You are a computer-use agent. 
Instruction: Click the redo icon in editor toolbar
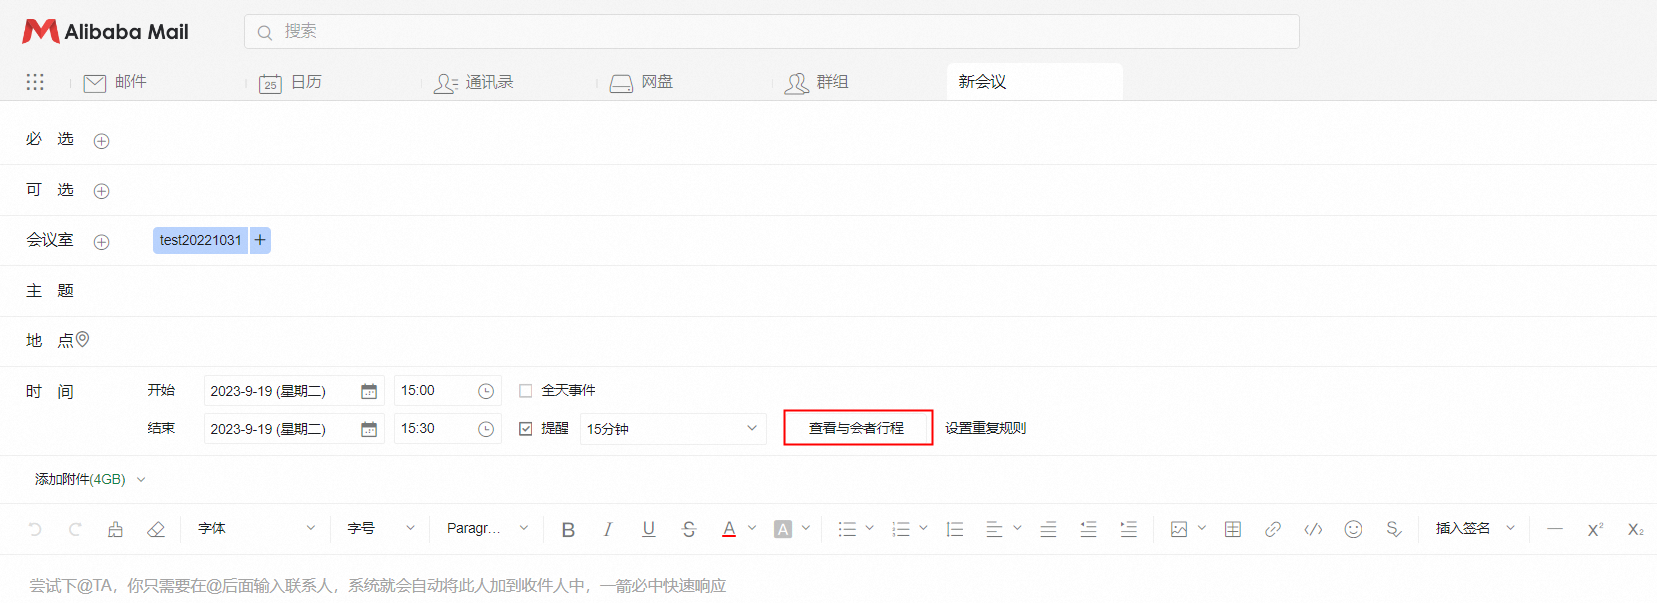[x=75, y=529]
